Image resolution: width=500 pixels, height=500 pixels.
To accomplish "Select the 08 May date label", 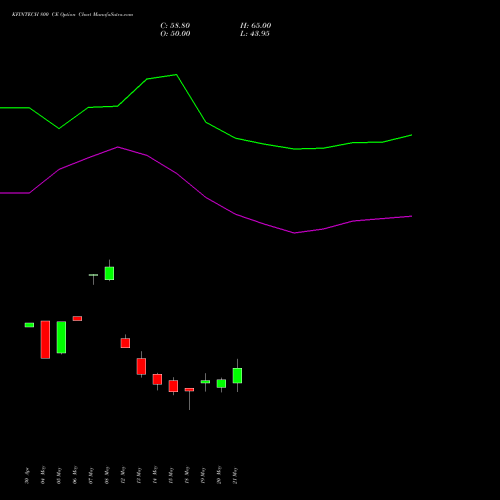I will [x=107, y=475].
